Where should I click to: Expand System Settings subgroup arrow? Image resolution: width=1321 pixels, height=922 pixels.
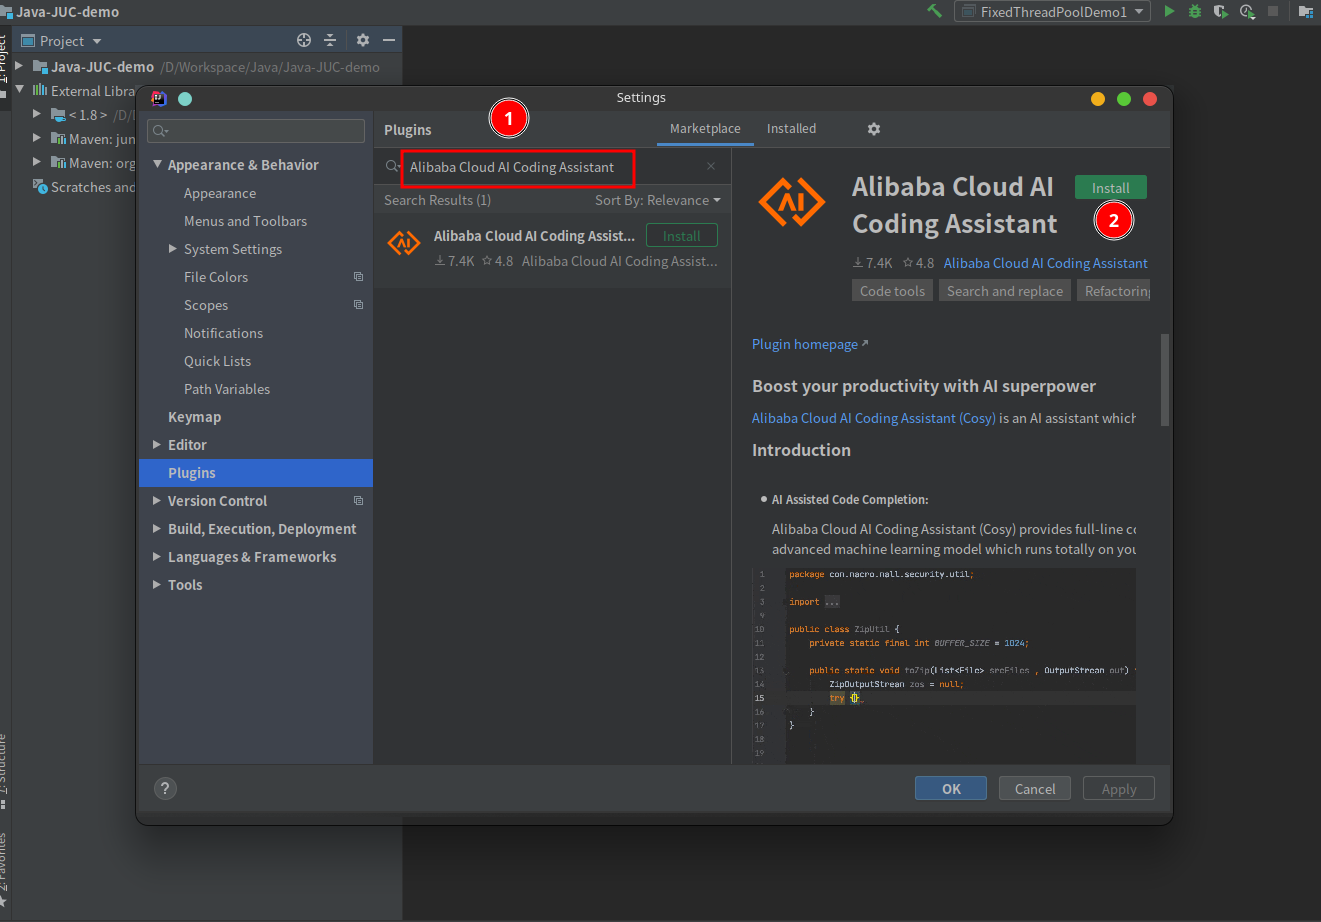[x=173, y=248]
